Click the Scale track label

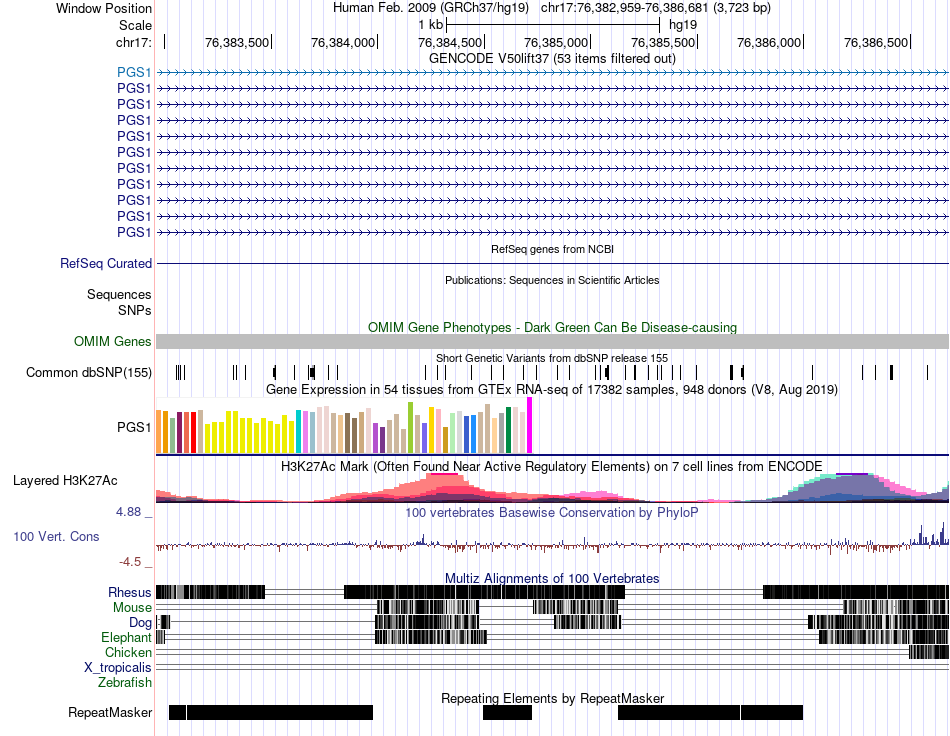135,25
